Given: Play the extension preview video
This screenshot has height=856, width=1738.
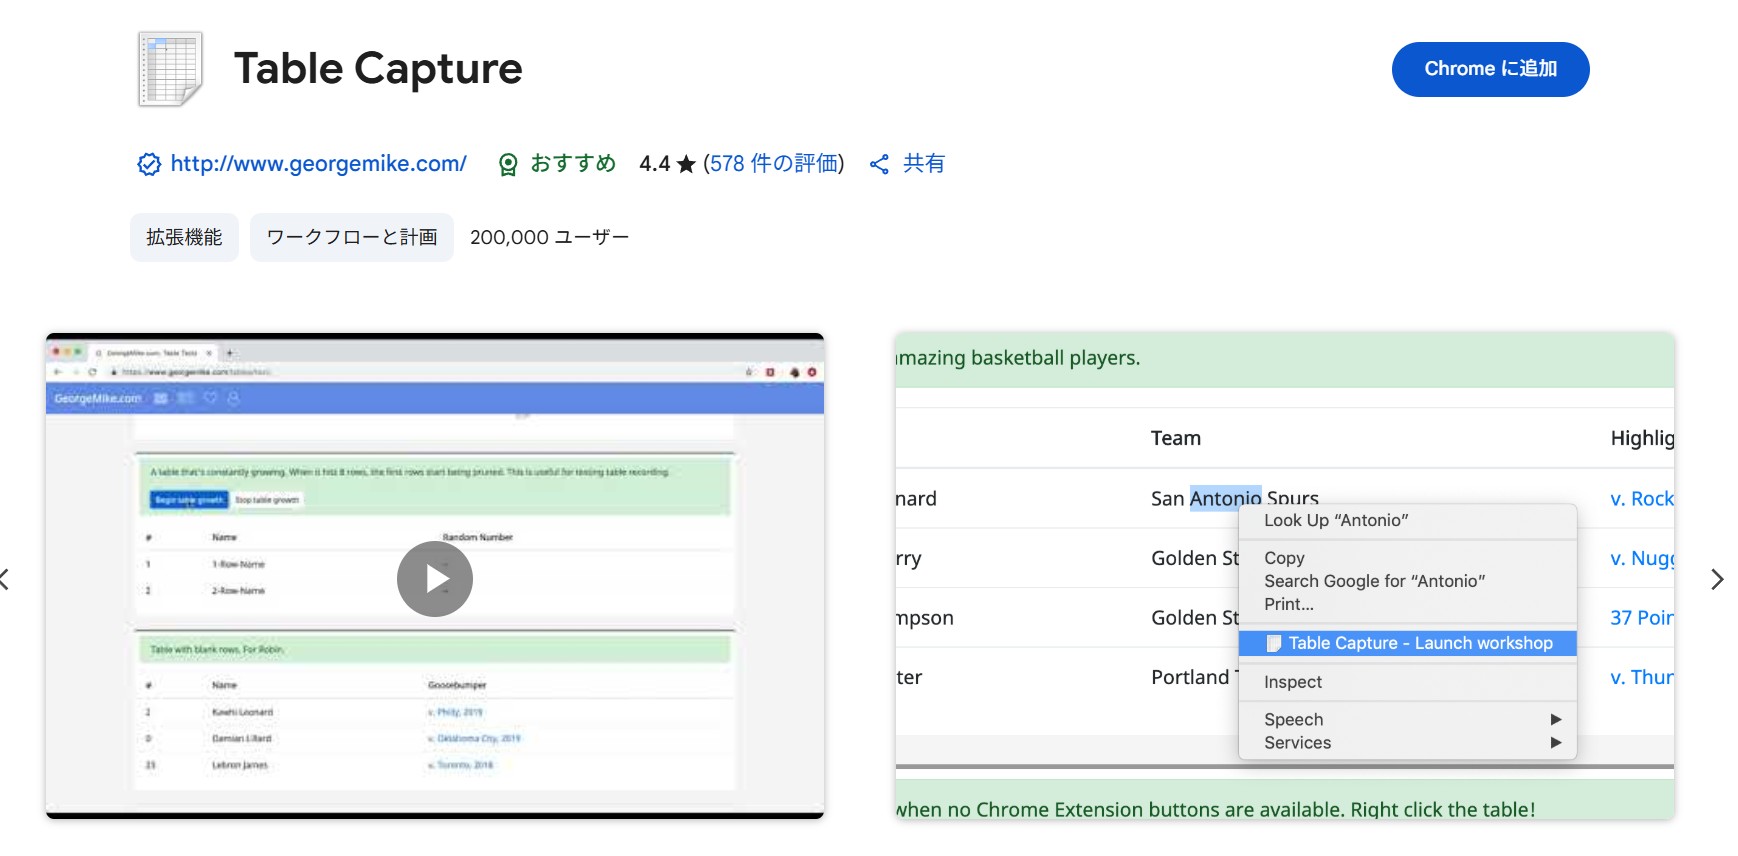Looking at the screenshot, I should [434, 579].
